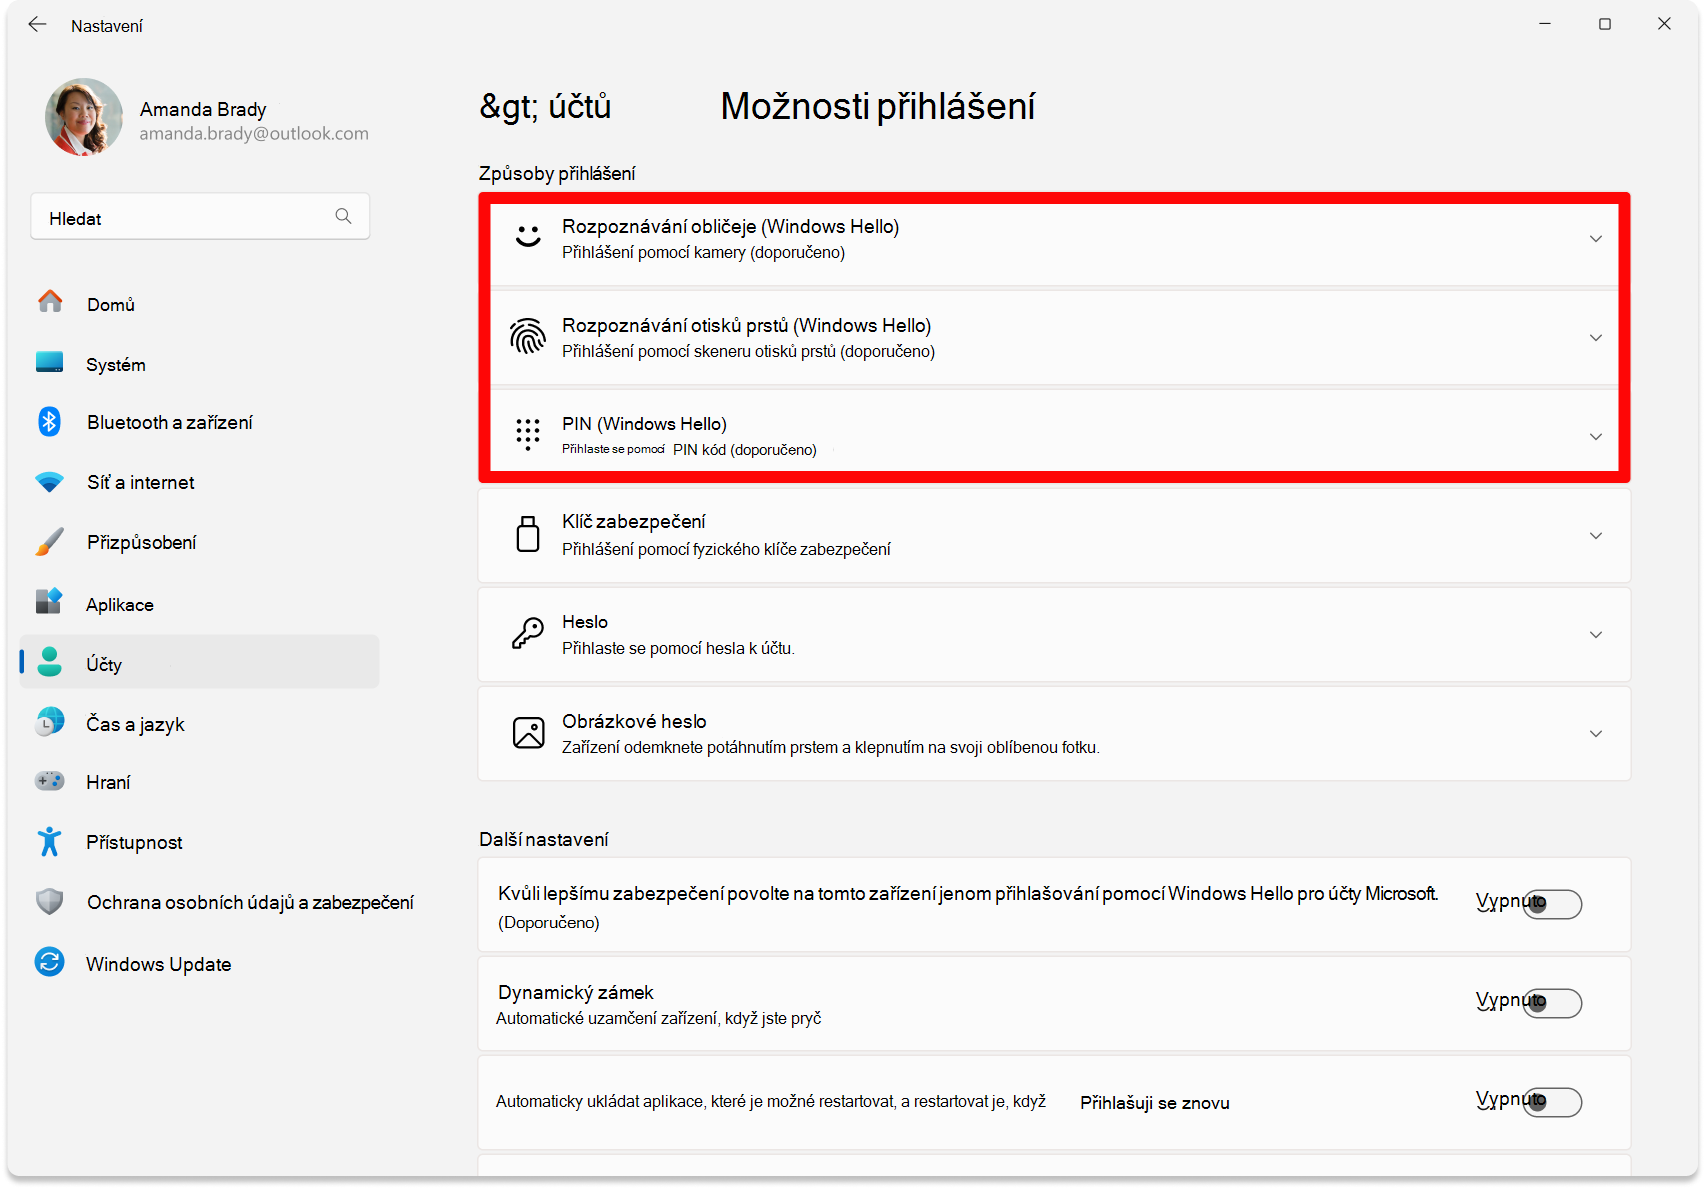Click the fingerprint recognition icon
Viewport: 1704px width, 1188px height.
point(528,336)
